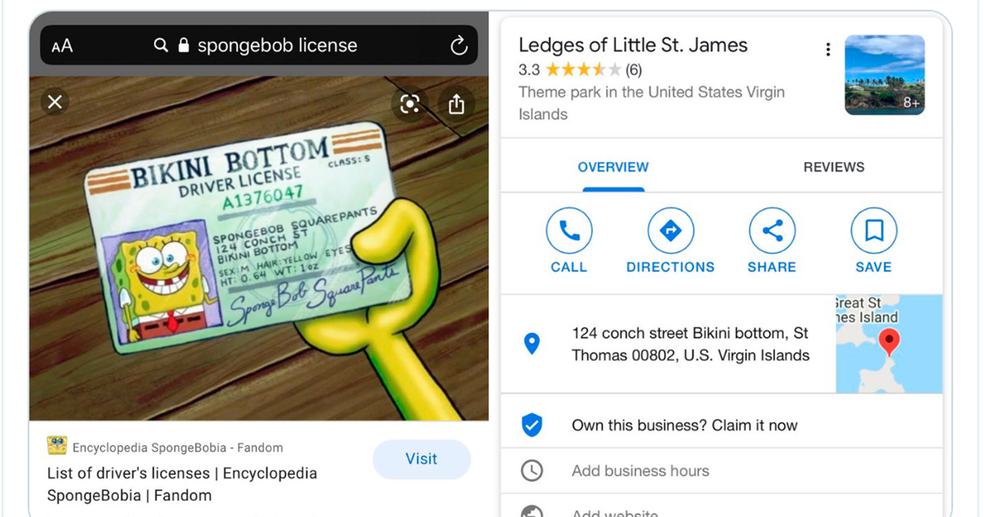Close the SpongeBob license image viewer
The height and width of the screenshot is (517, 984).
point(55,102)
